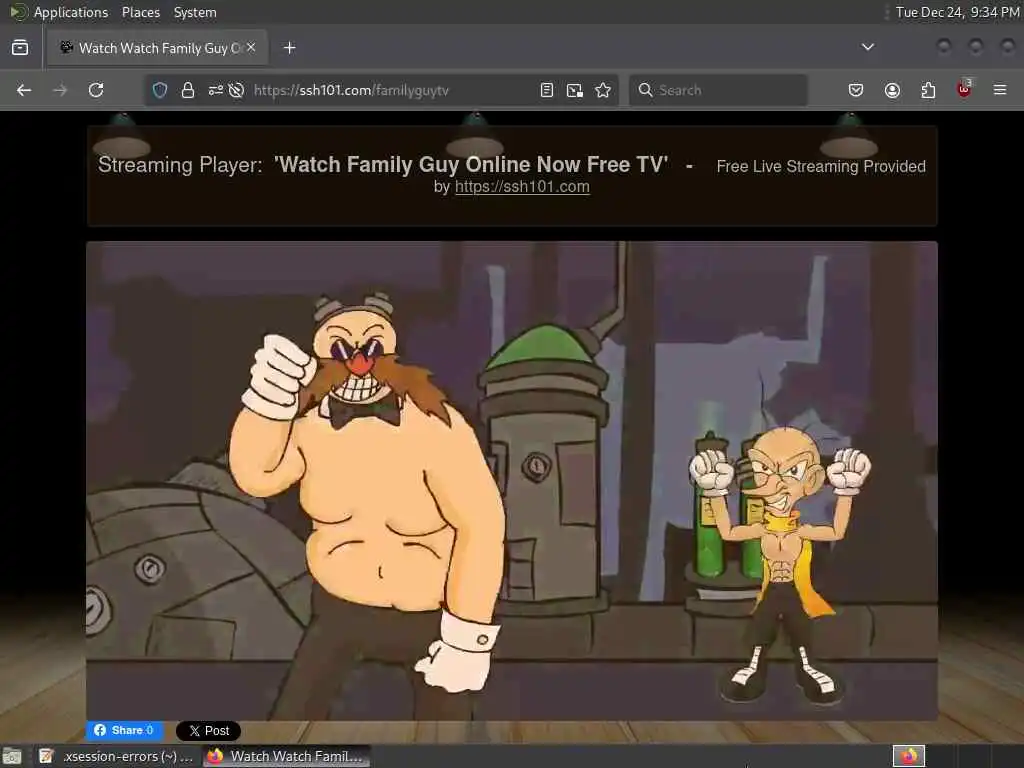Show site security padlock info

(188, 90)
